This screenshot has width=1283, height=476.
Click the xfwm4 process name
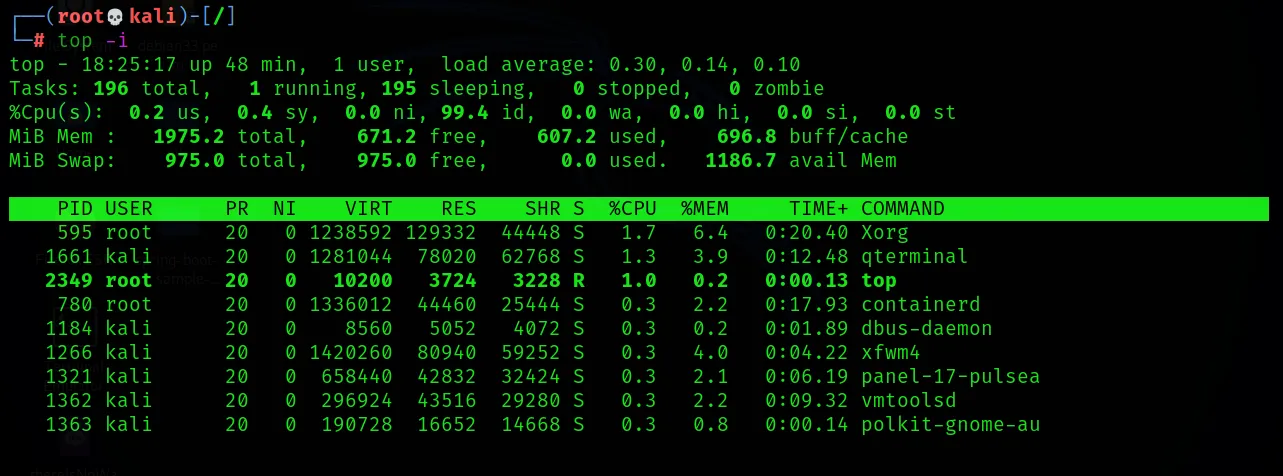pyautogui.click(x=891, y=352)
